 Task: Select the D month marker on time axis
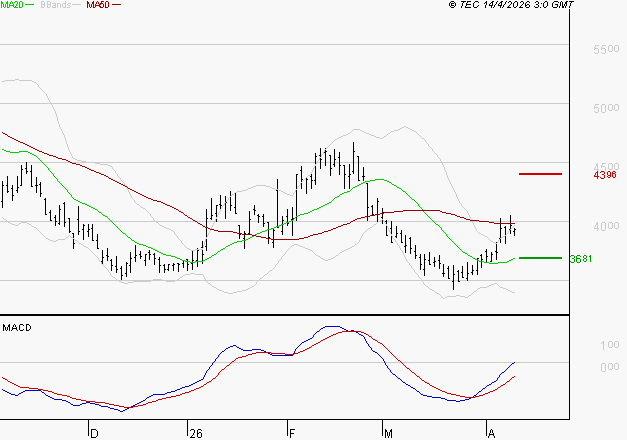[x=94, y=433]
